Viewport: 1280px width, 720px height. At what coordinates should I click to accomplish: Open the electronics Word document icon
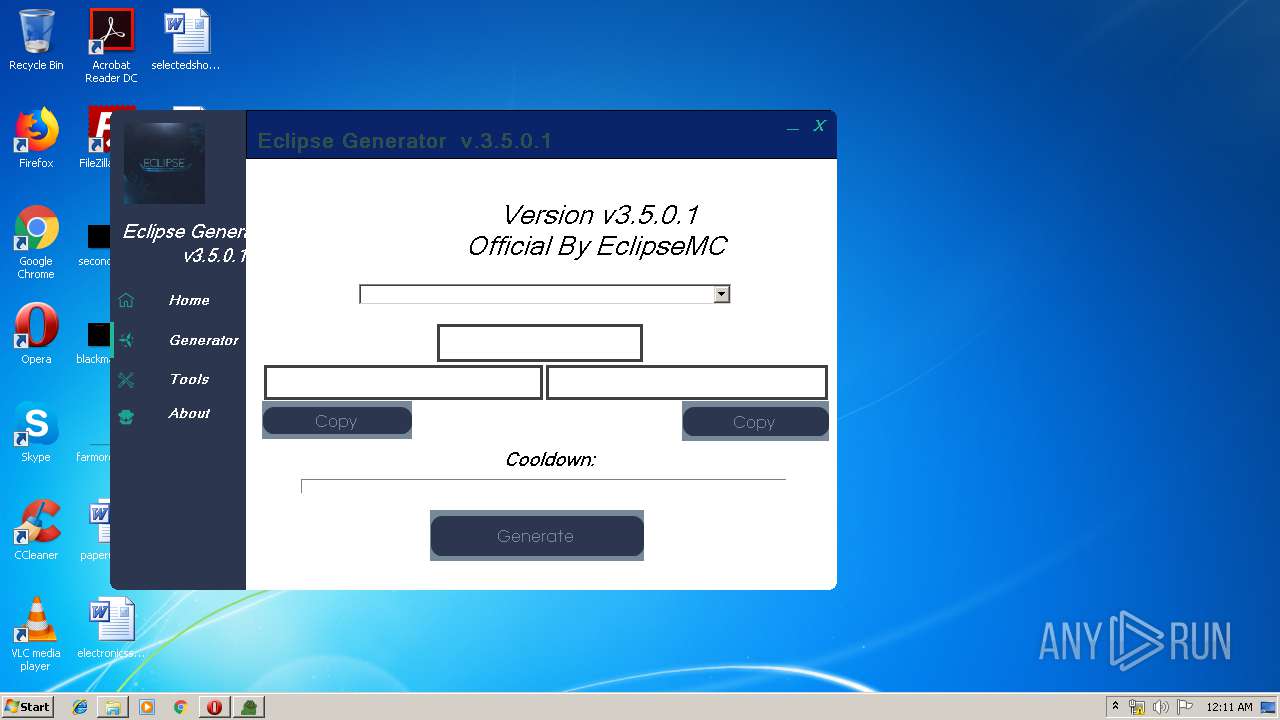coord(111,628)
